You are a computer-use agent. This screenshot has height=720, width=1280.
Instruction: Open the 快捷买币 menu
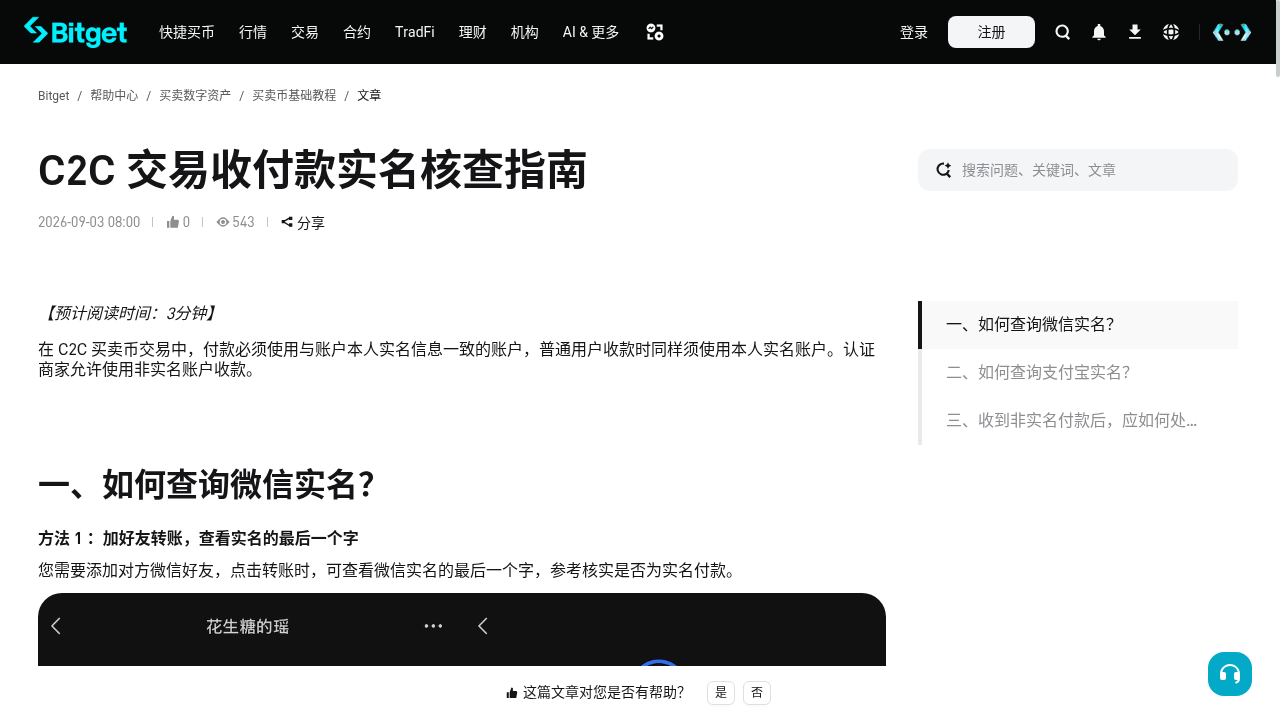pyautogui.click(x=187, y=32)
